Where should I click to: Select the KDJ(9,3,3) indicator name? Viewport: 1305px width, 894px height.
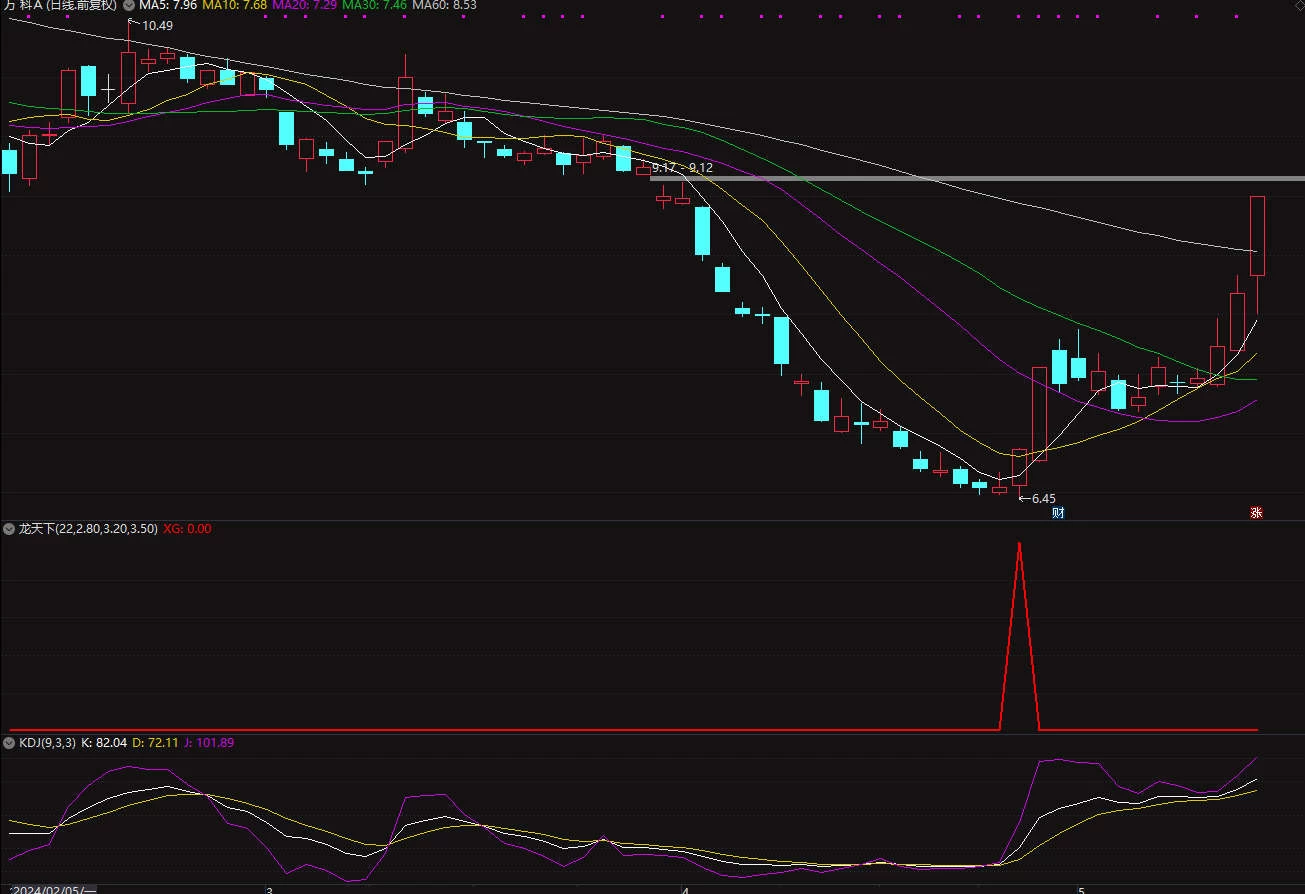47,743
